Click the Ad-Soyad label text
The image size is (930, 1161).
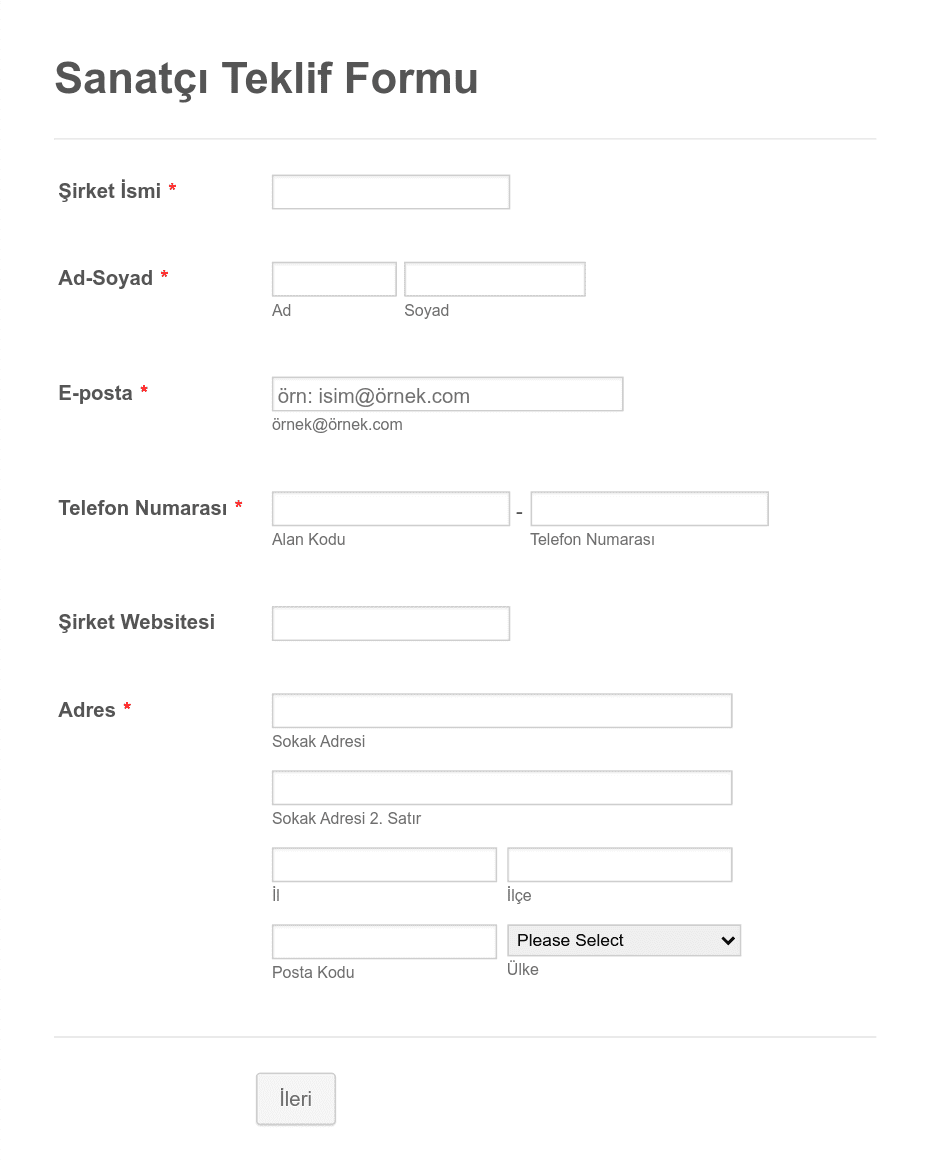[105, 278]
